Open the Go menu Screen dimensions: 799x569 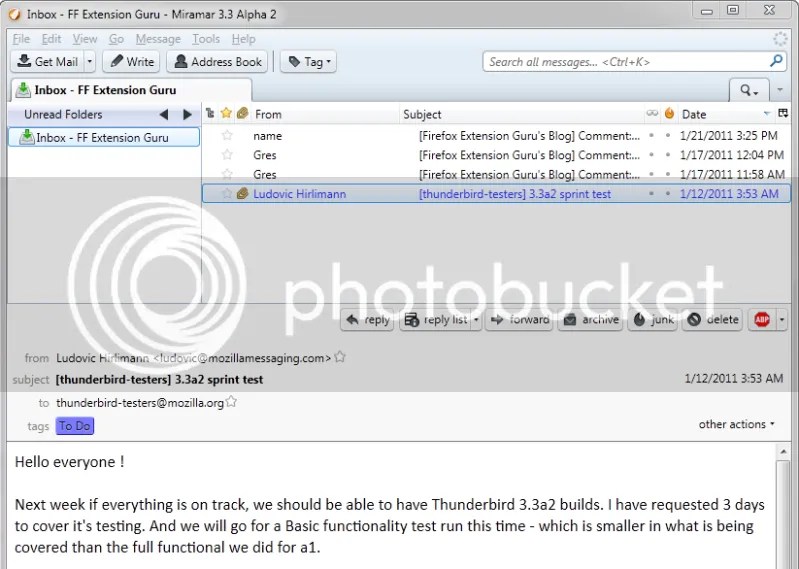(116, 39)
